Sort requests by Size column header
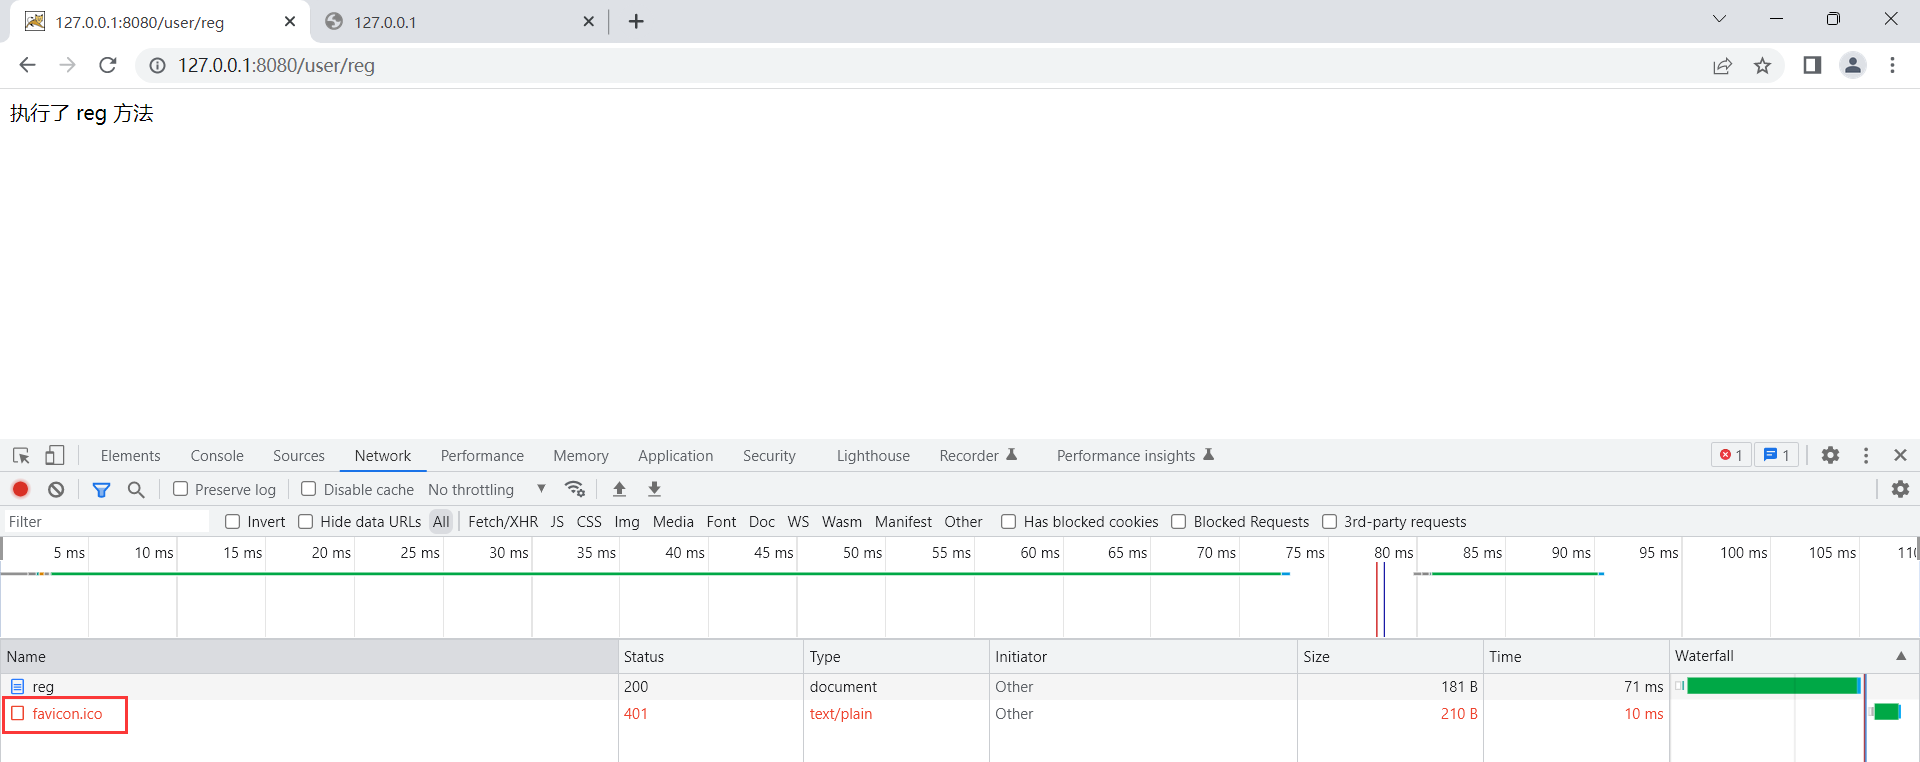This screenshot has width=1920, height=762. click(1389, 656)
